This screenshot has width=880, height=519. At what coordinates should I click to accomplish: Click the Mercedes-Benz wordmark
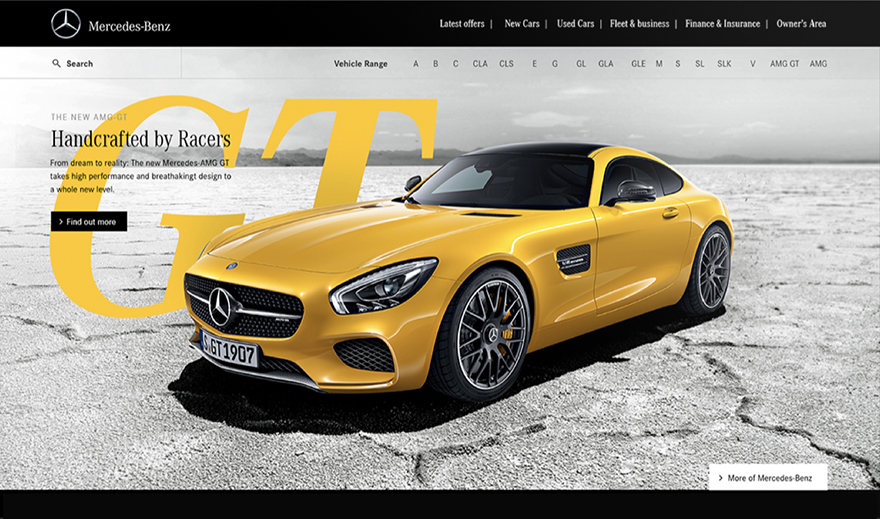(129, 26)
